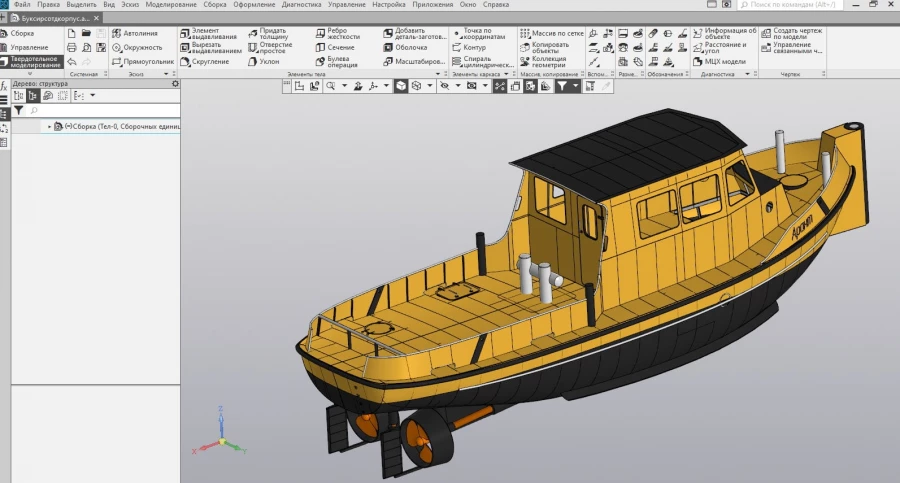Open tree panel settings gear

pos(175,84)
